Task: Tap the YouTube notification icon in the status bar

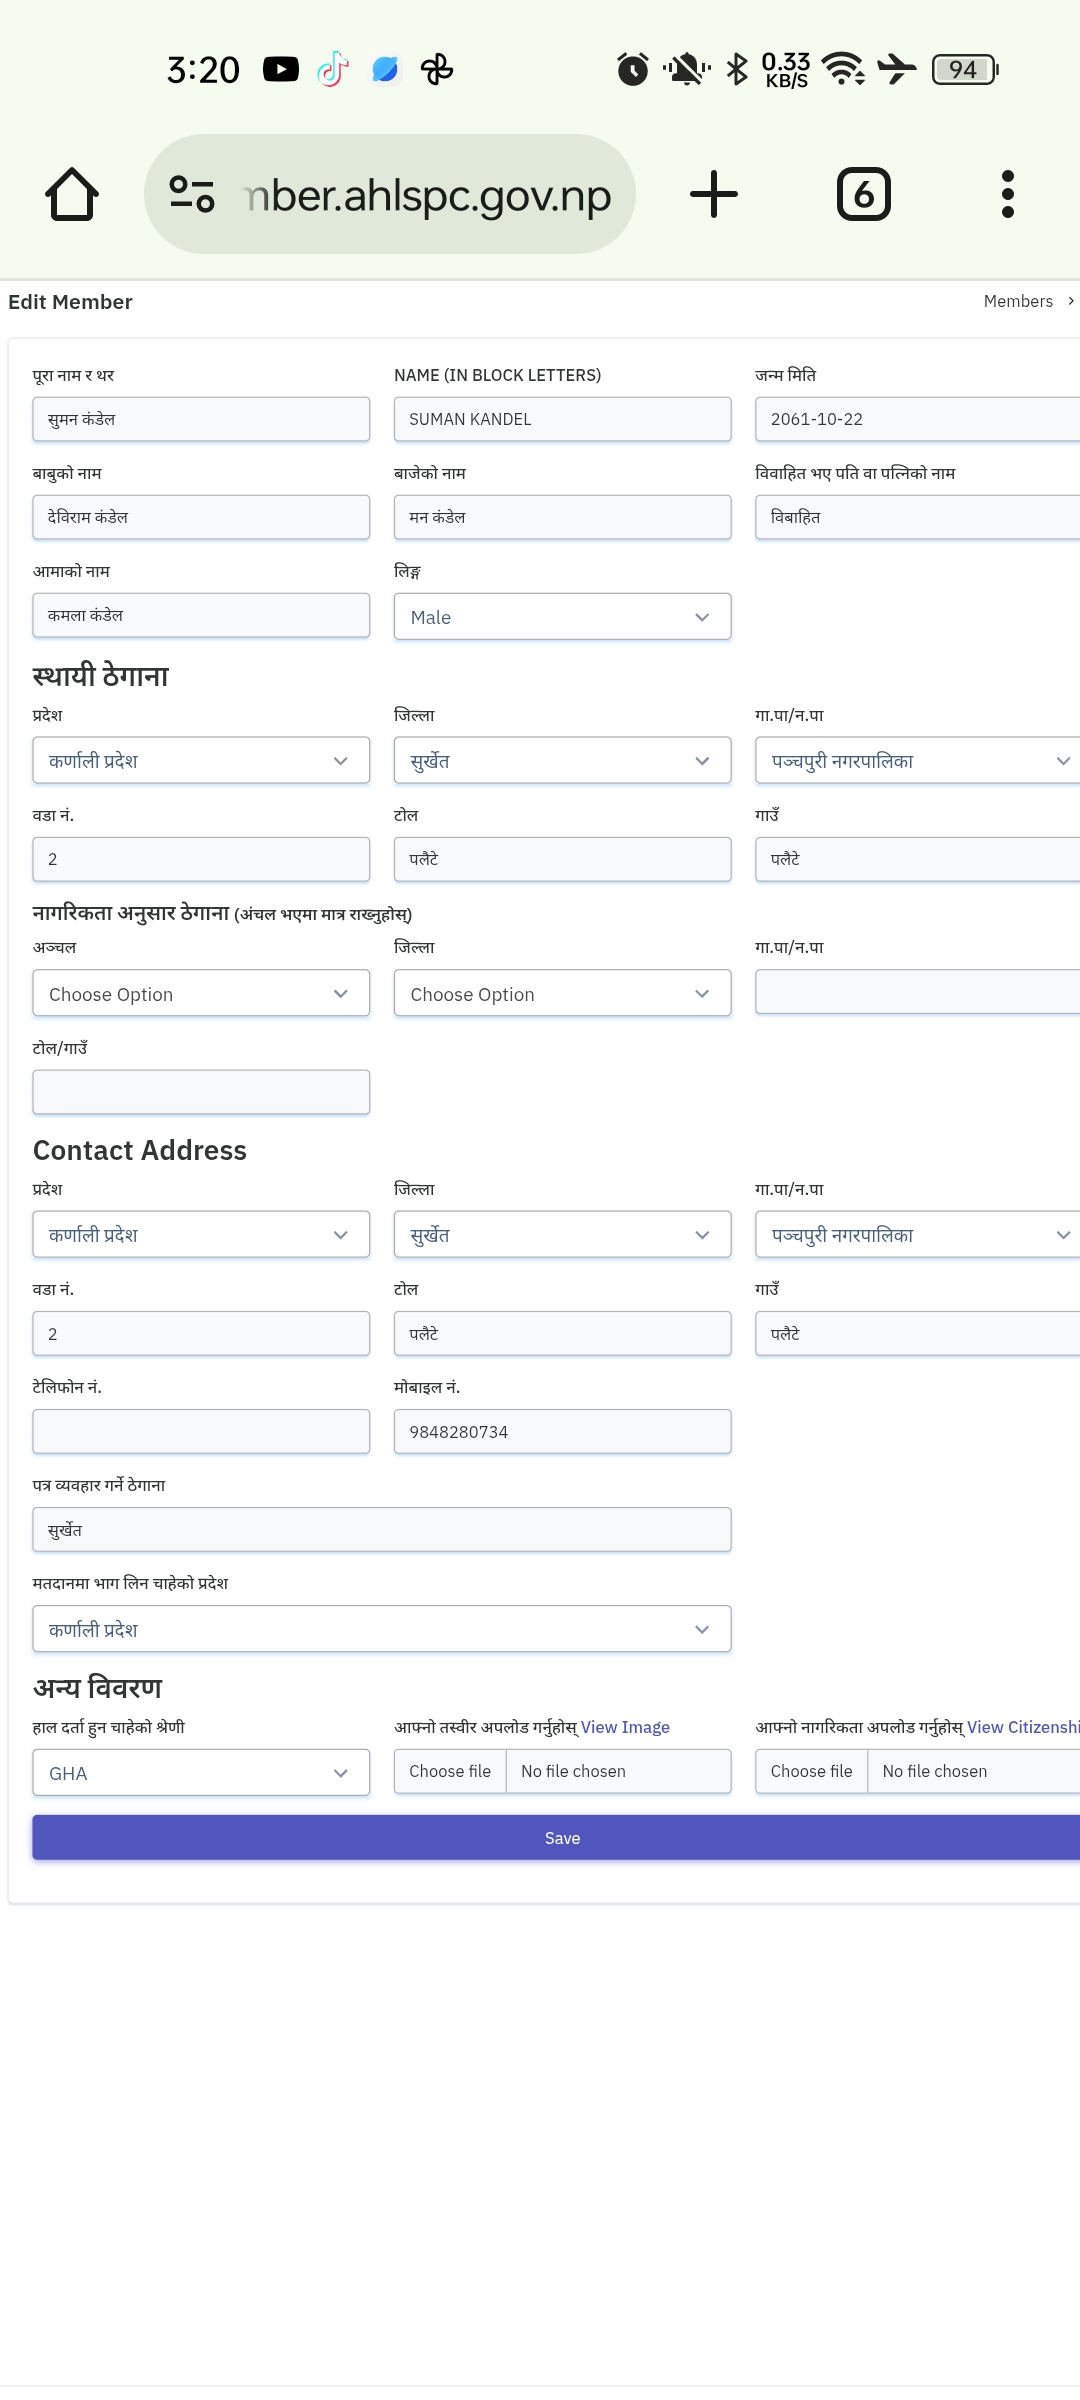Action: (281, 69)
